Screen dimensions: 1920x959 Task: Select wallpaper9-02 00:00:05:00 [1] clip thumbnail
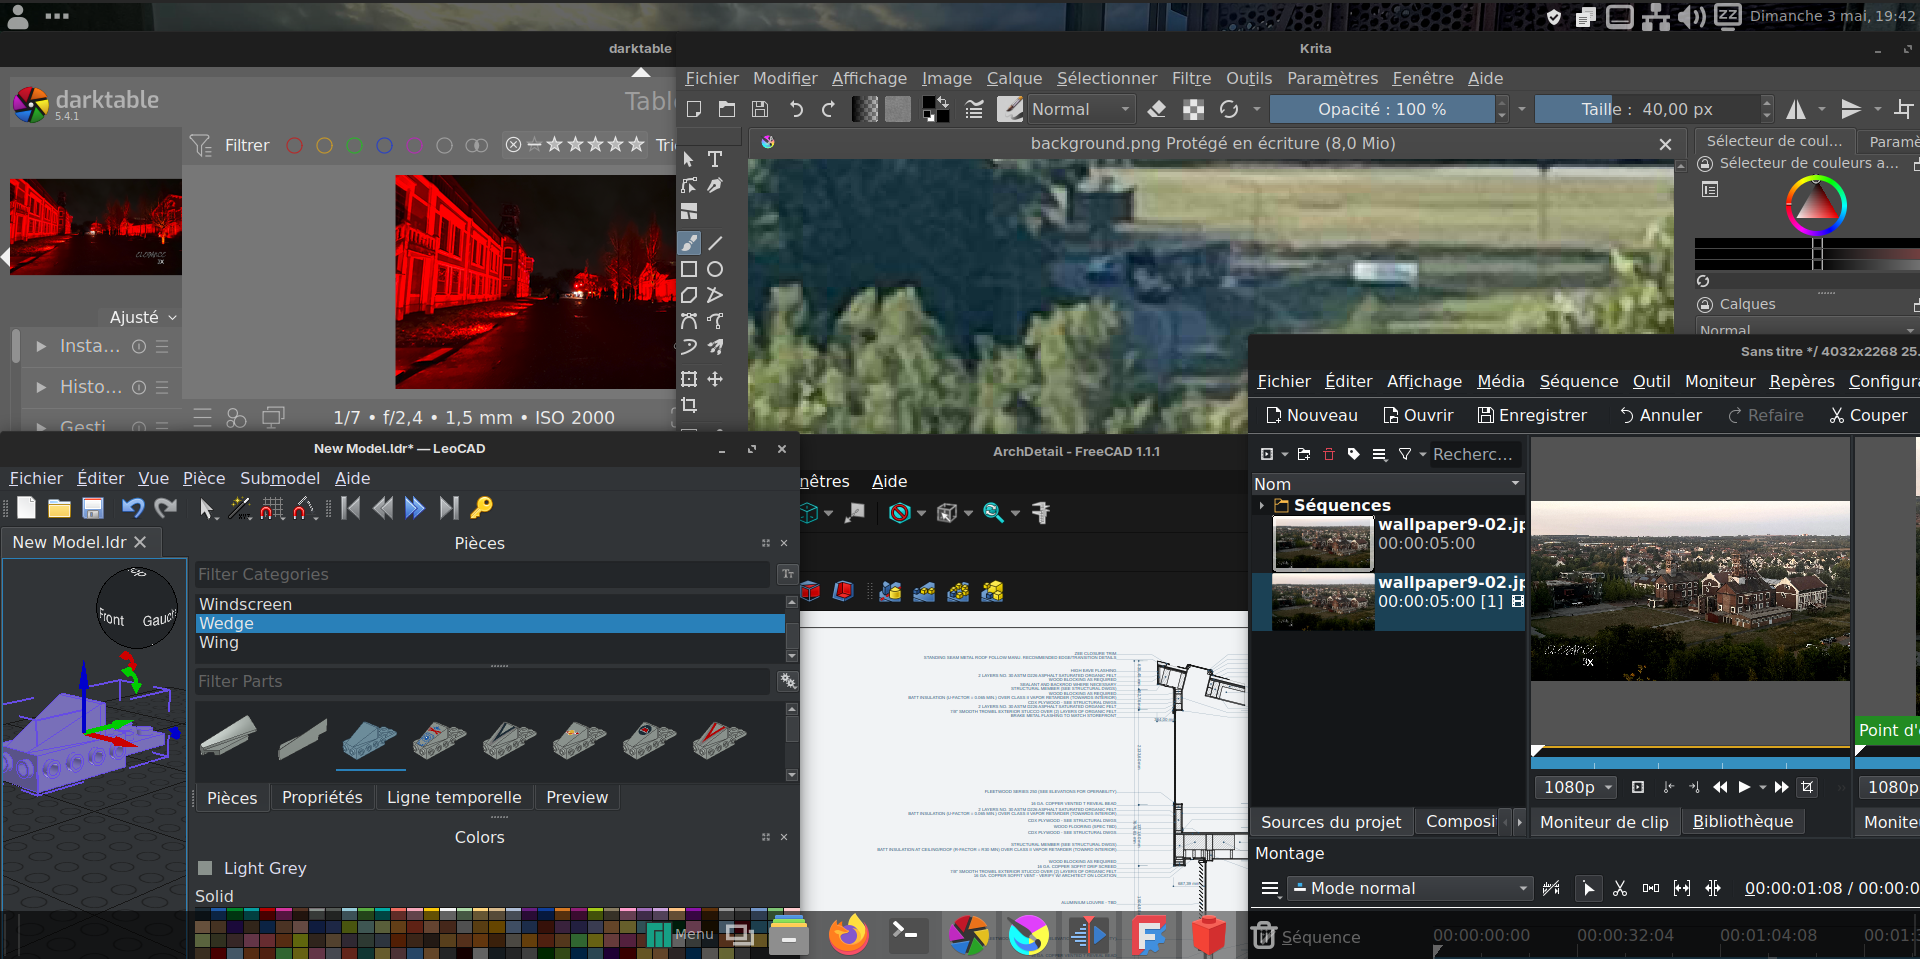1322,602
